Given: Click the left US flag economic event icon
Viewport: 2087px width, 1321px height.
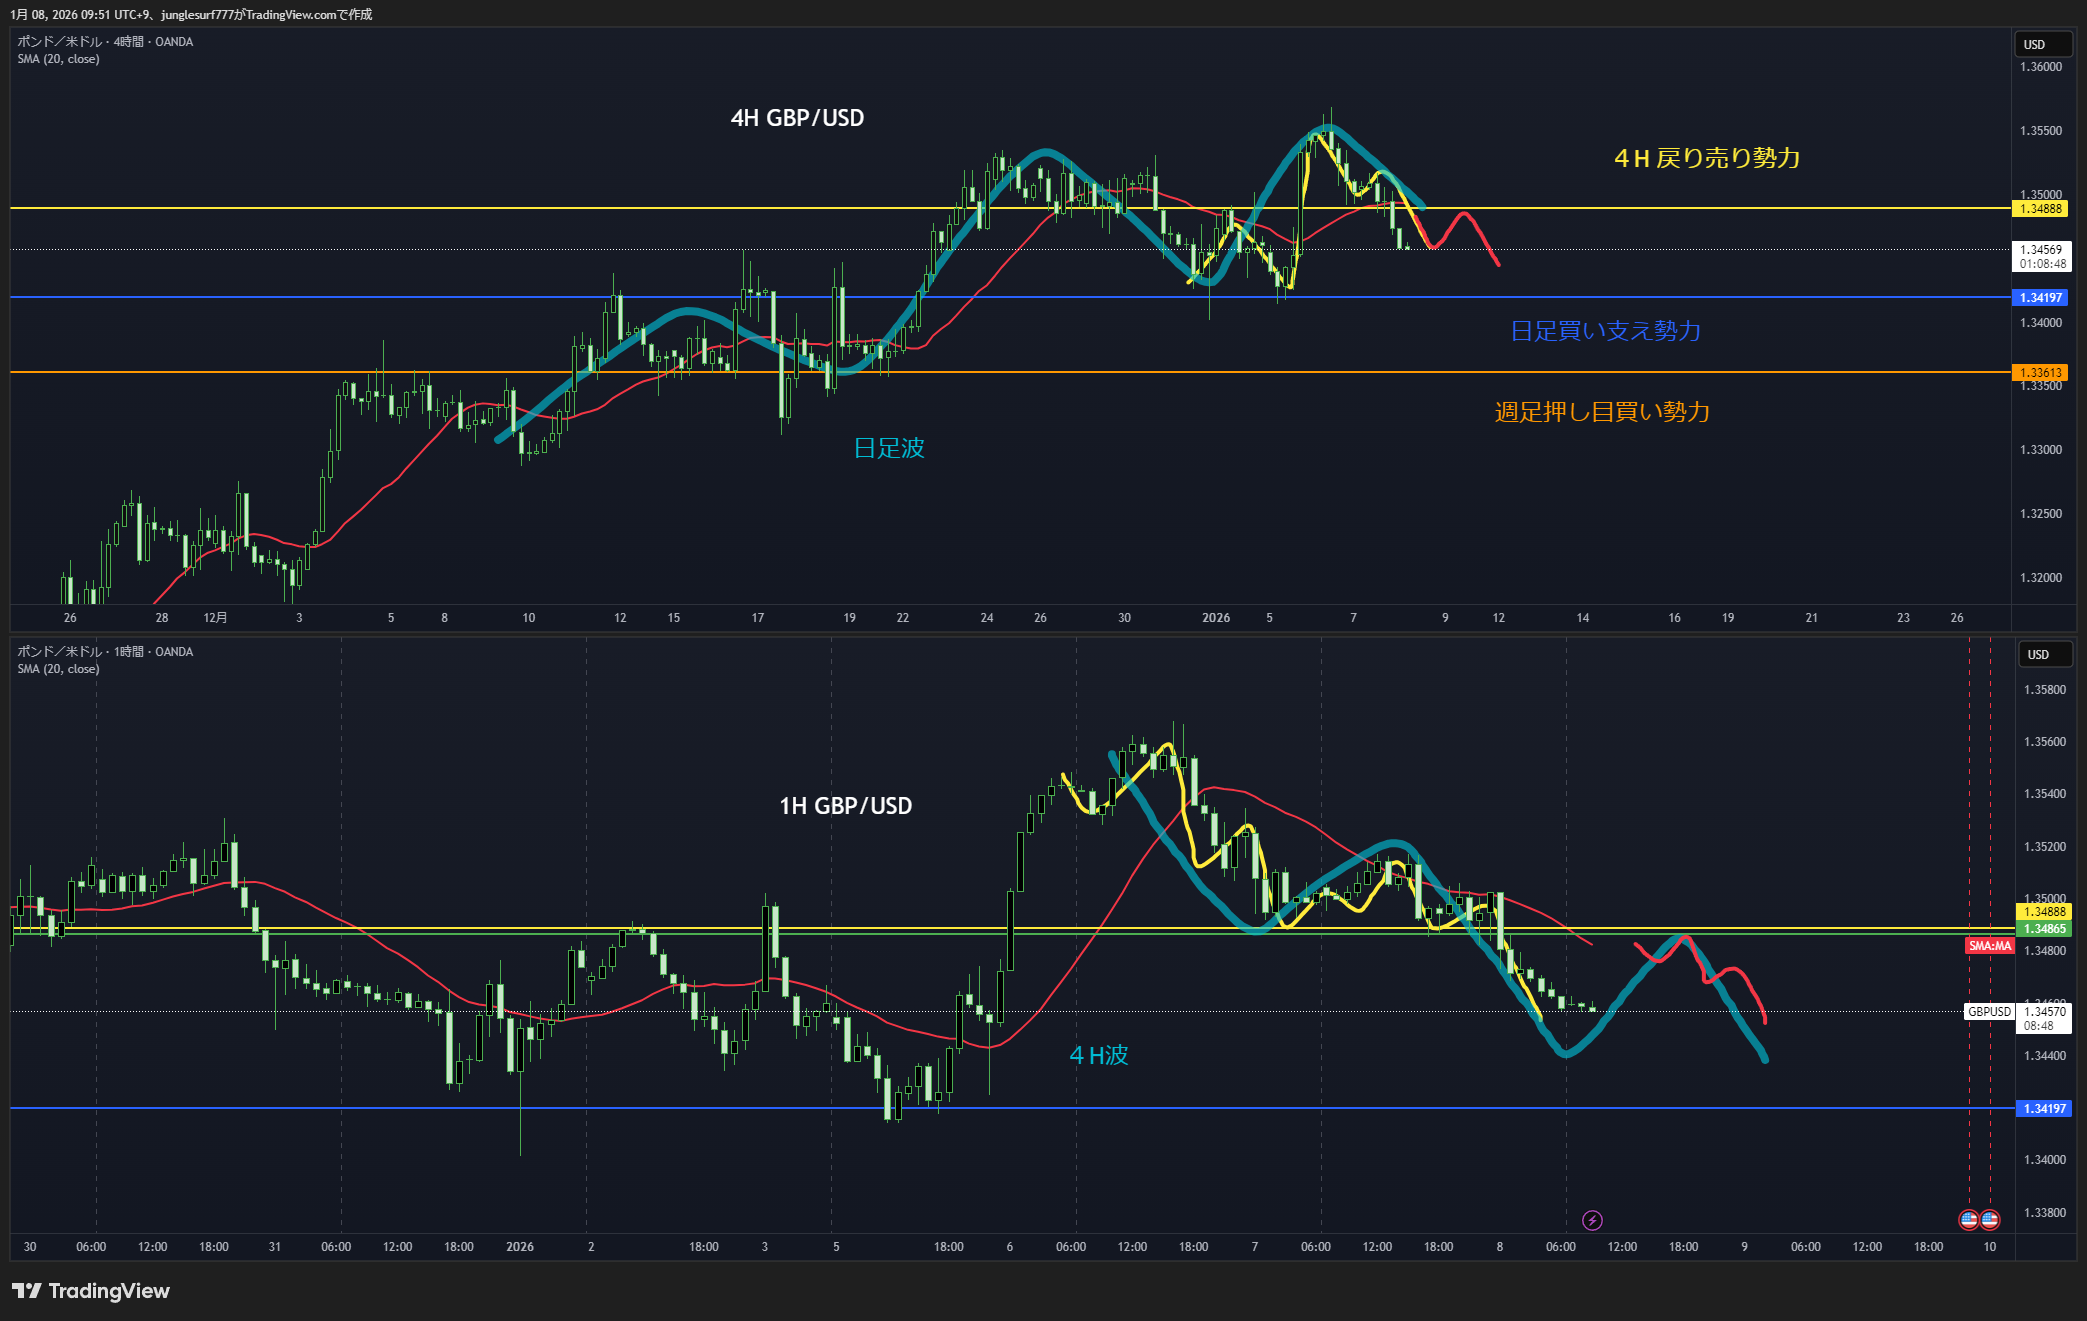Looking at the screenshot, I should [1968, 1219].
